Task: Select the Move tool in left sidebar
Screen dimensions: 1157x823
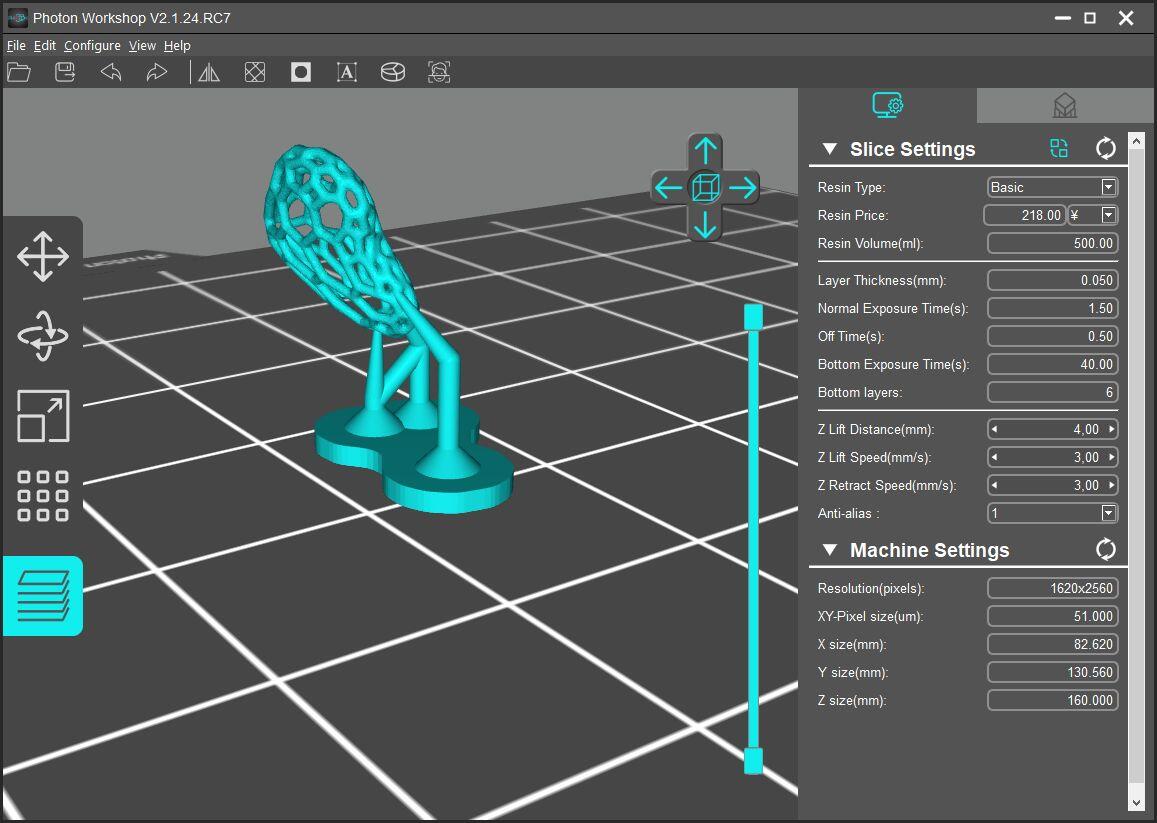Action: coord(43,256)
